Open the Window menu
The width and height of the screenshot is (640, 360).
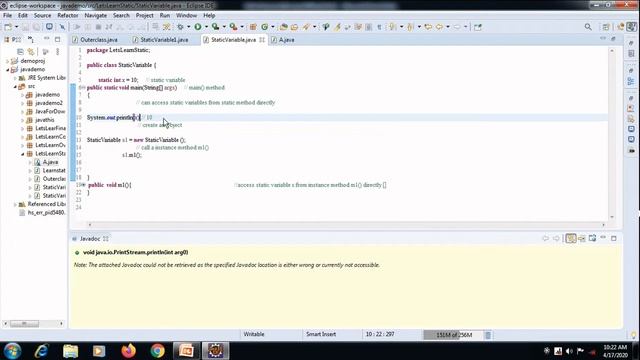[x=187, y=16]
